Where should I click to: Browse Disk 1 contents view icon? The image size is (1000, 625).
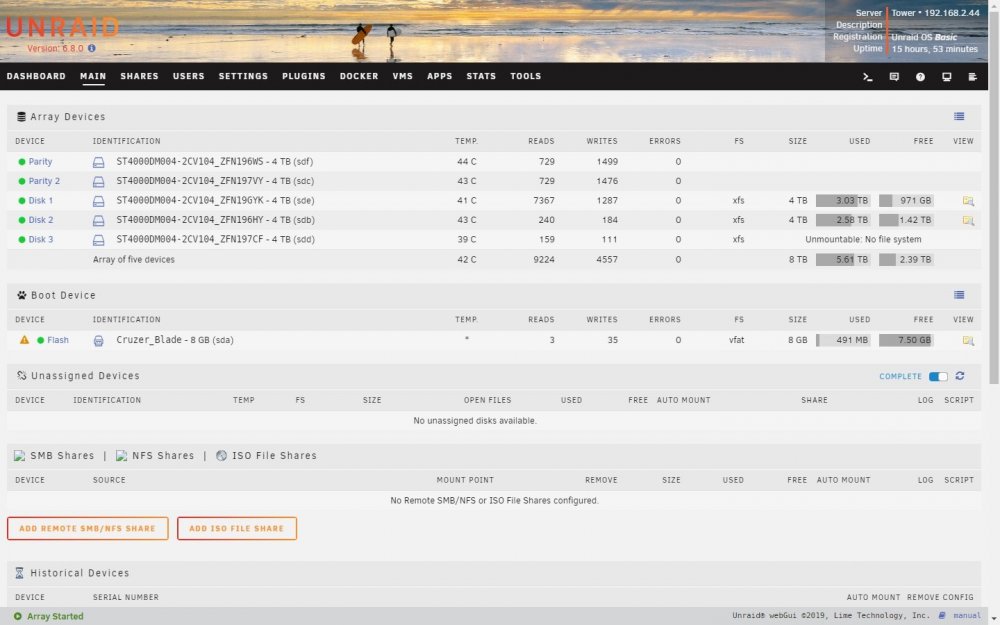coord(968,201)
